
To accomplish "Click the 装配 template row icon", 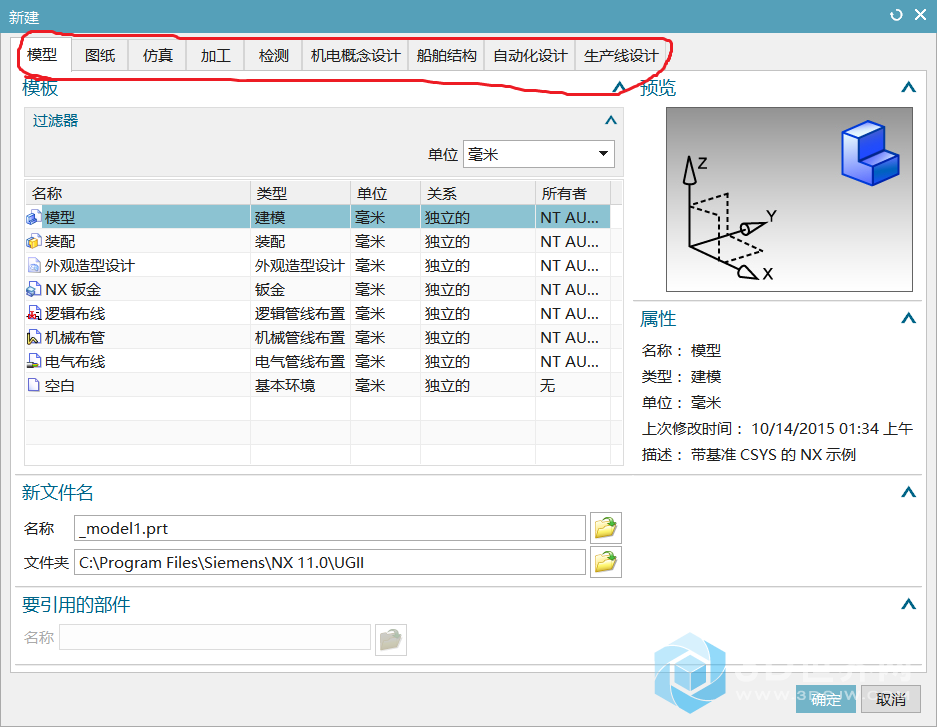I will [34, 241].
